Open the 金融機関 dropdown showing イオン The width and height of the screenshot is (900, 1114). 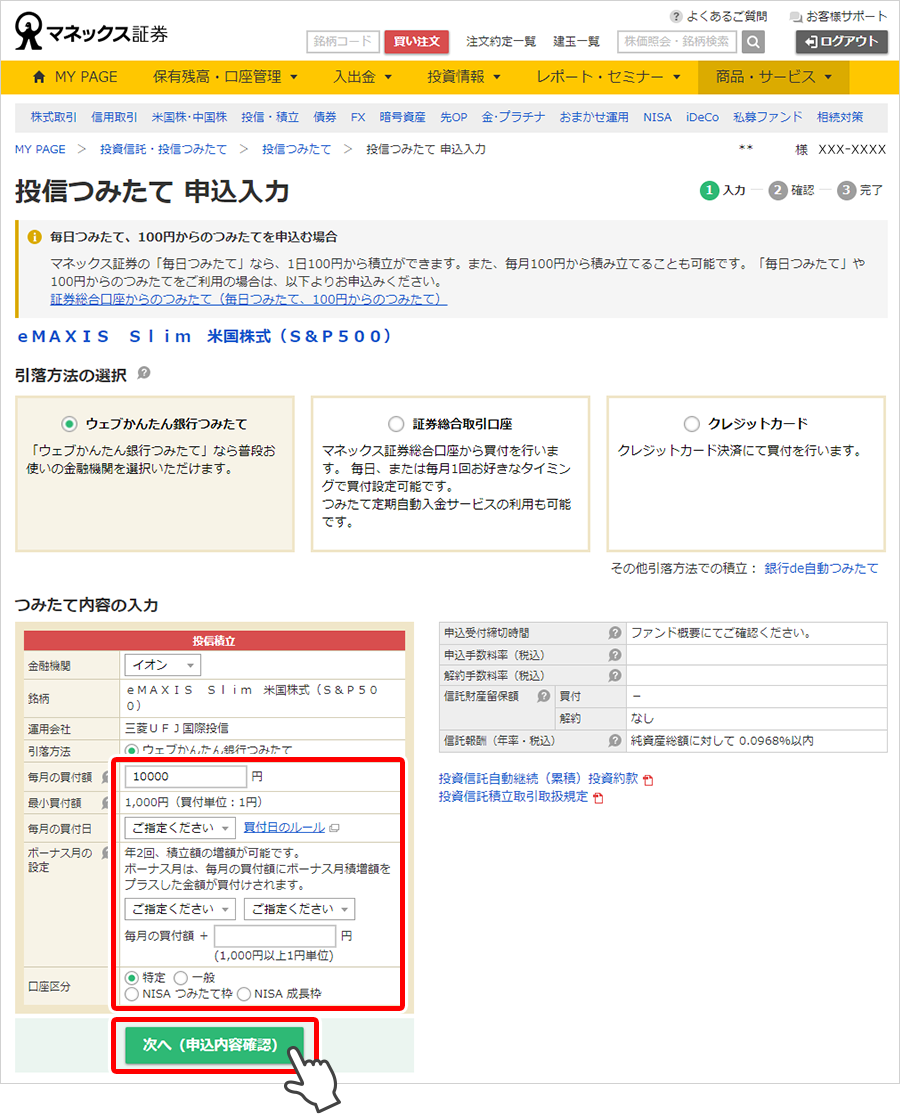pos(163,665)
